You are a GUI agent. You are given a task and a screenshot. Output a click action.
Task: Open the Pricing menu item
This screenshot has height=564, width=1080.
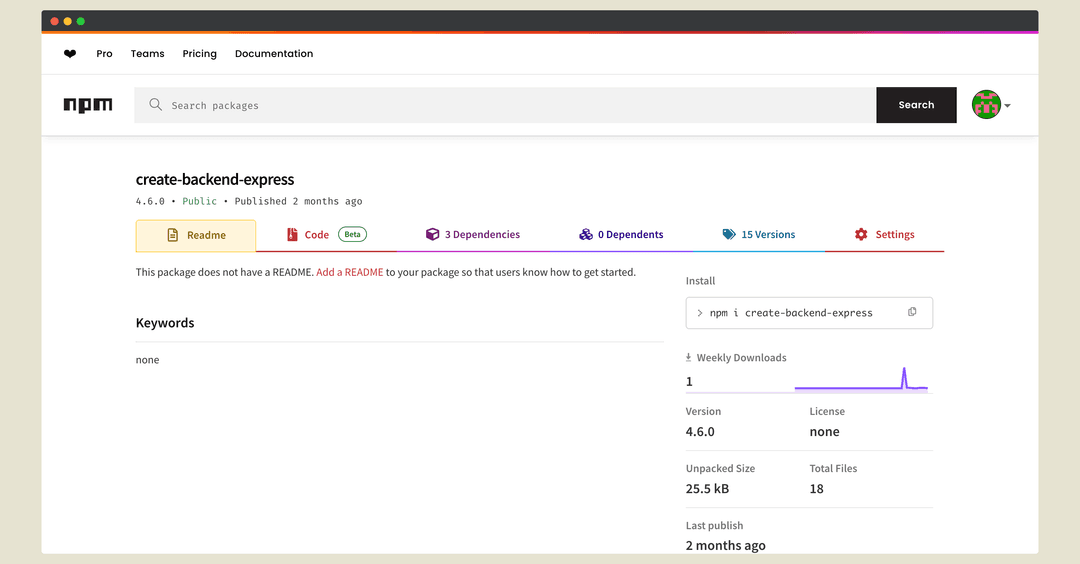pyautogui.click(x=200, y=54)
